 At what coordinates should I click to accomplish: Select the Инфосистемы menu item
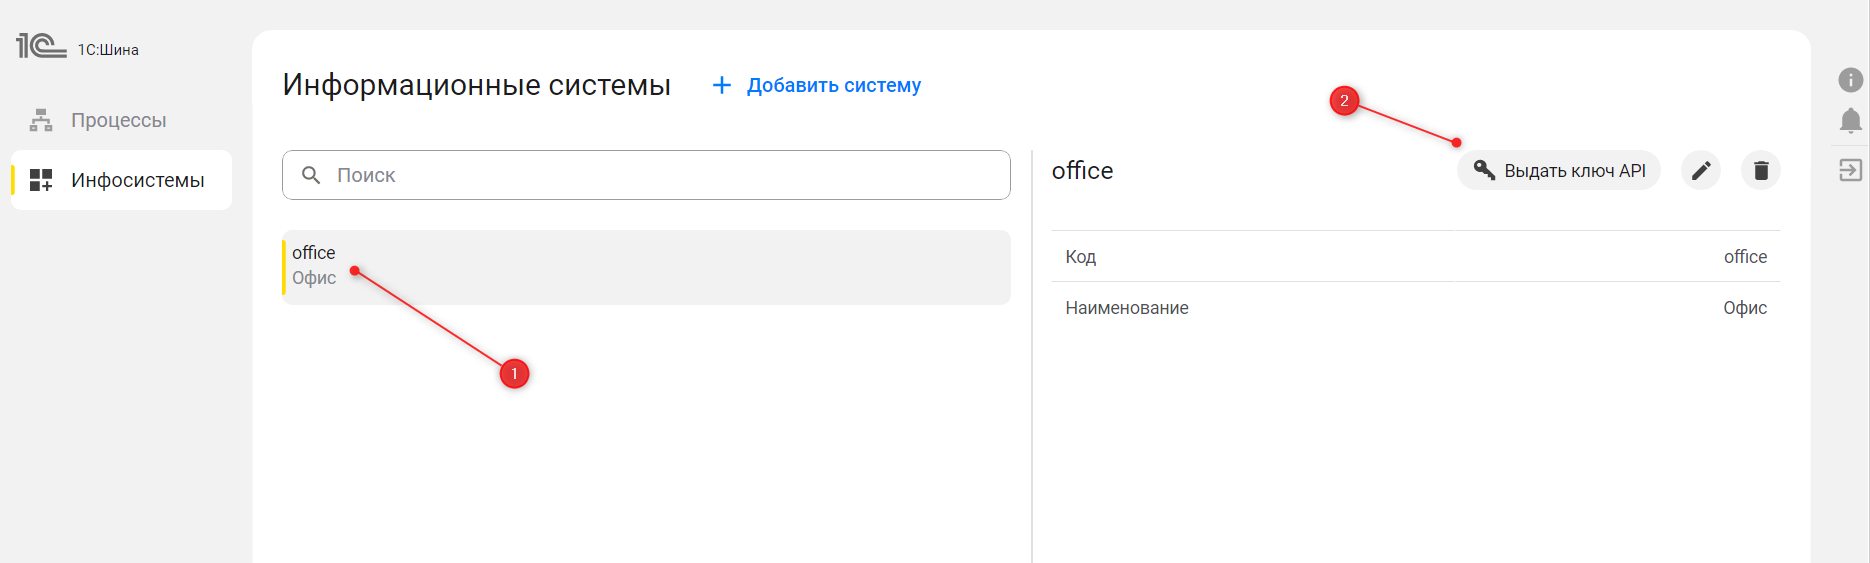pos(137,181)
